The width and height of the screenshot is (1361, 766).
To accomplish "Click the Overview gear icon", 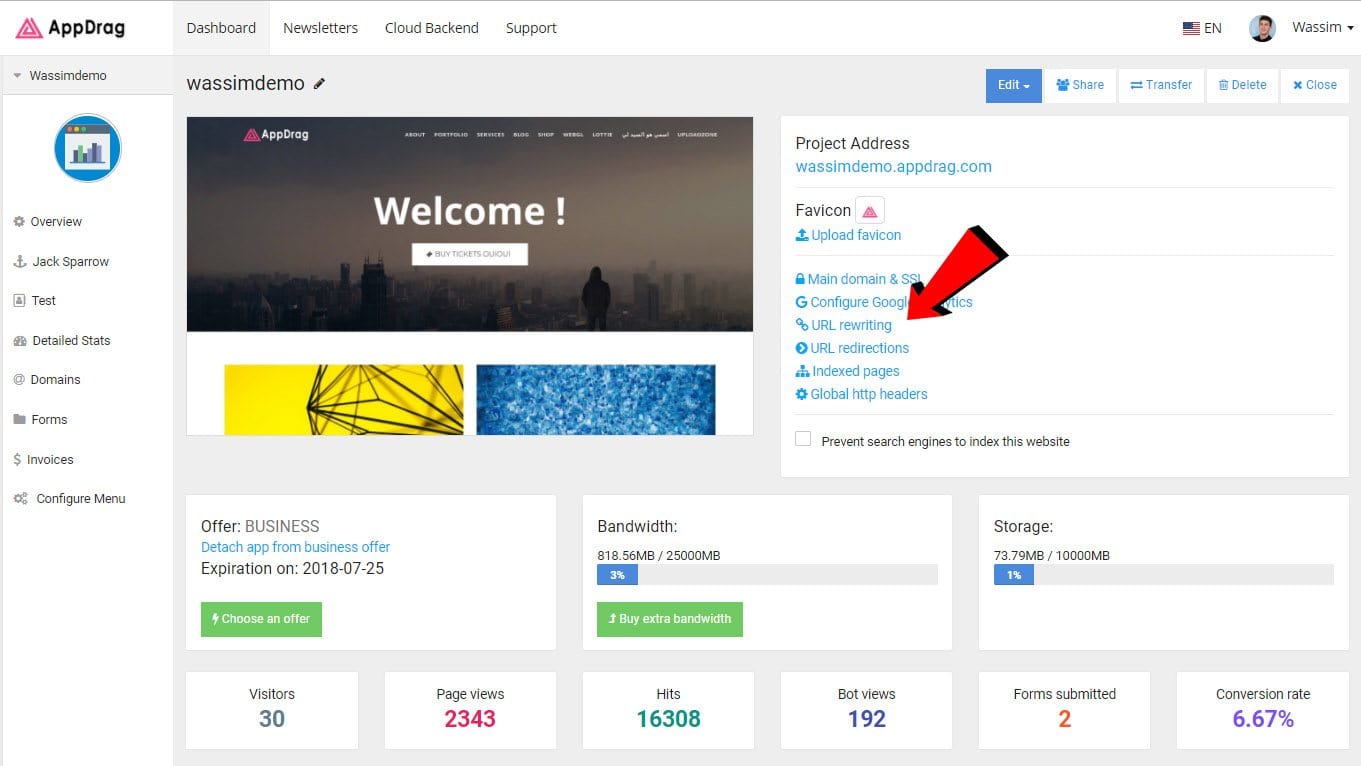I will (19, 222).
